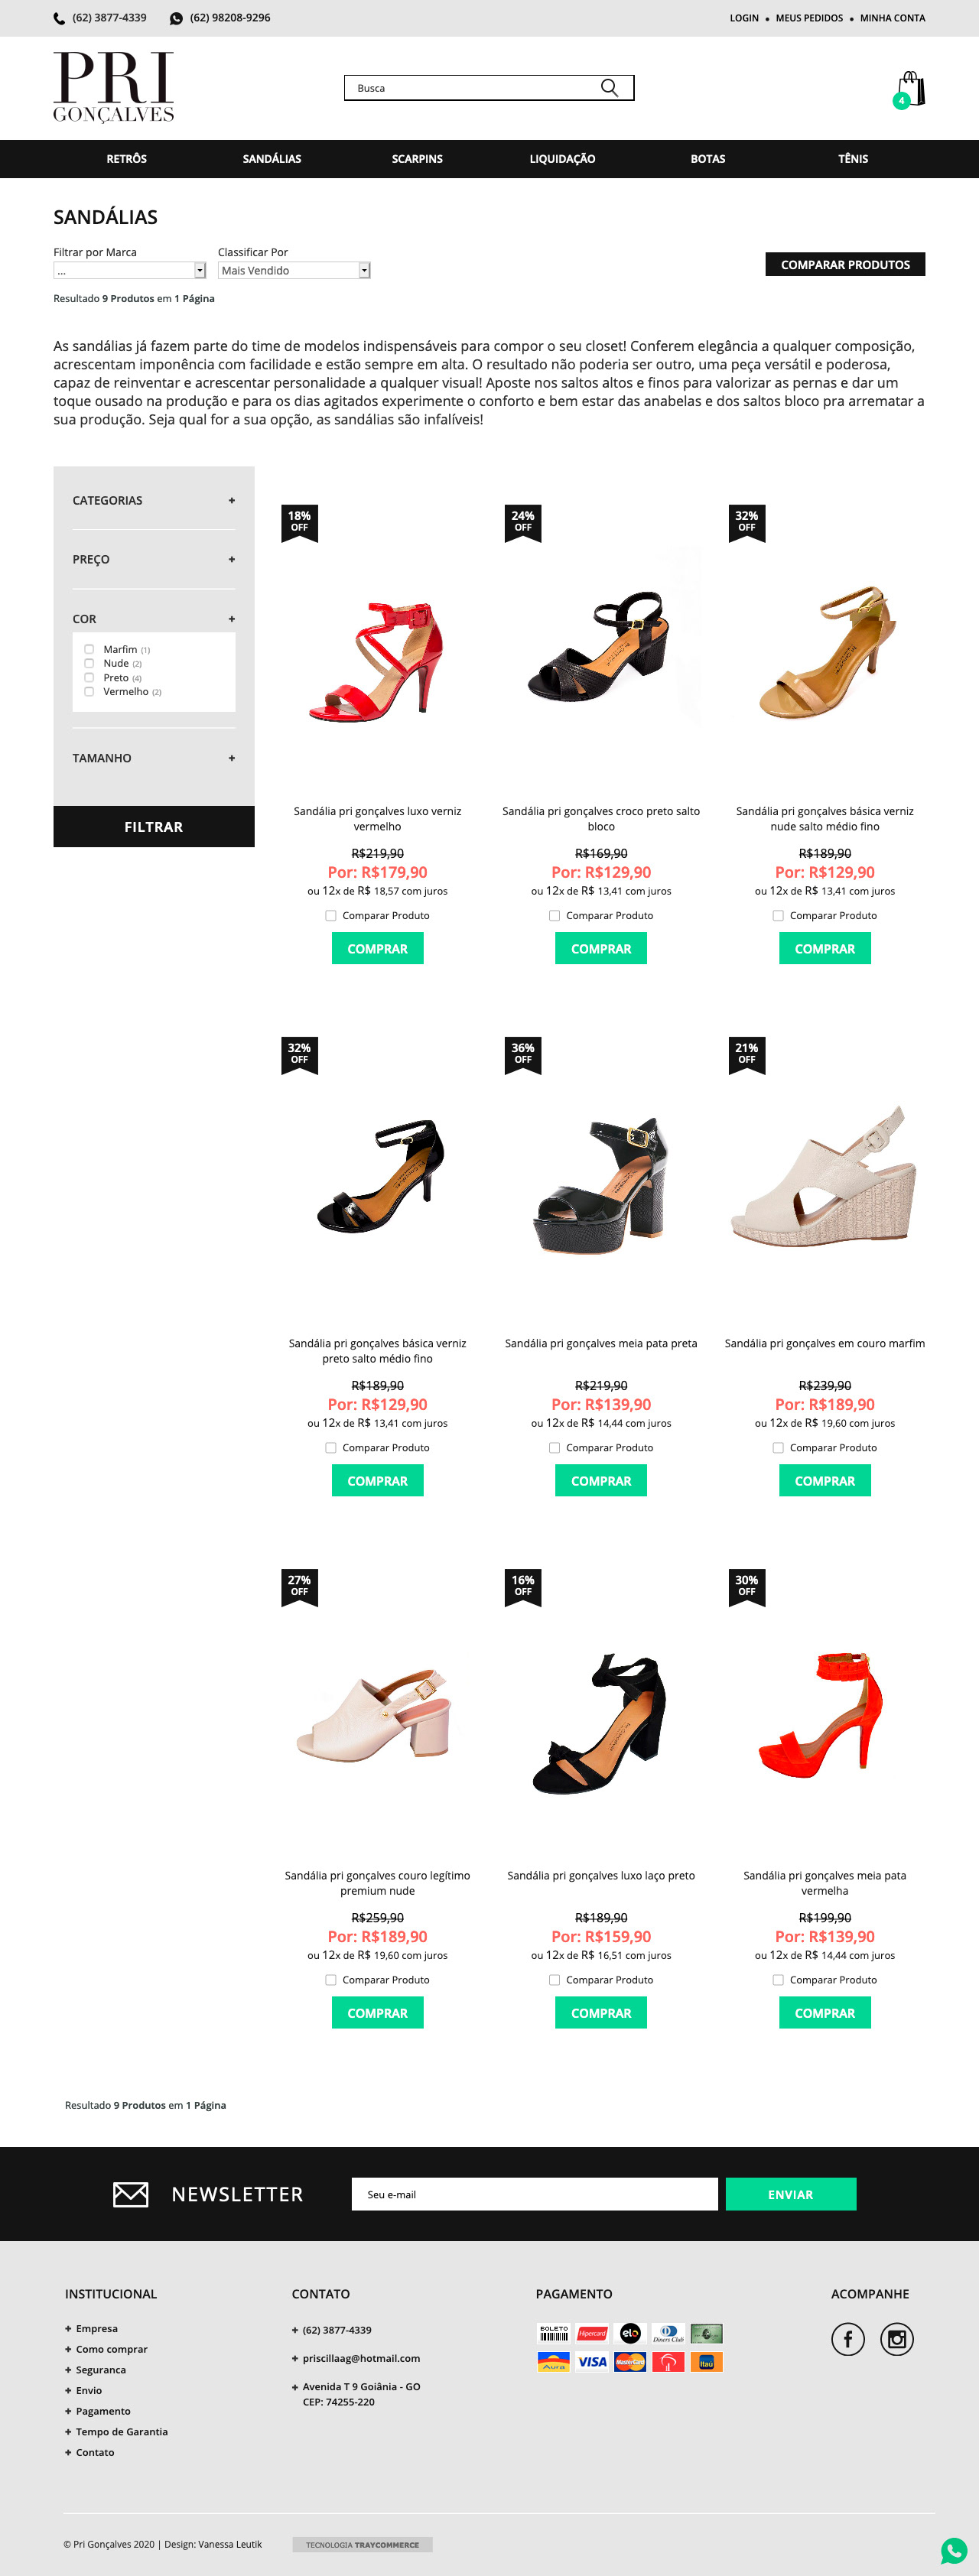Click the search magnifier icon

coord(608,88)
